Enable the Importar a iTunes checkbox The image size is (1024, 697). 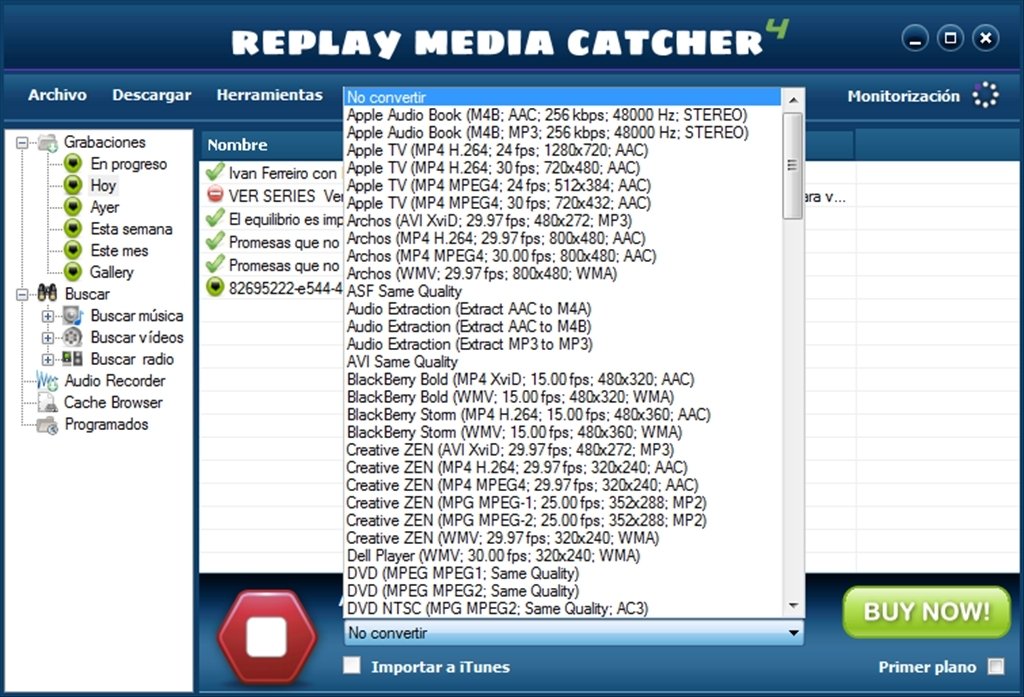pos(352,666)
